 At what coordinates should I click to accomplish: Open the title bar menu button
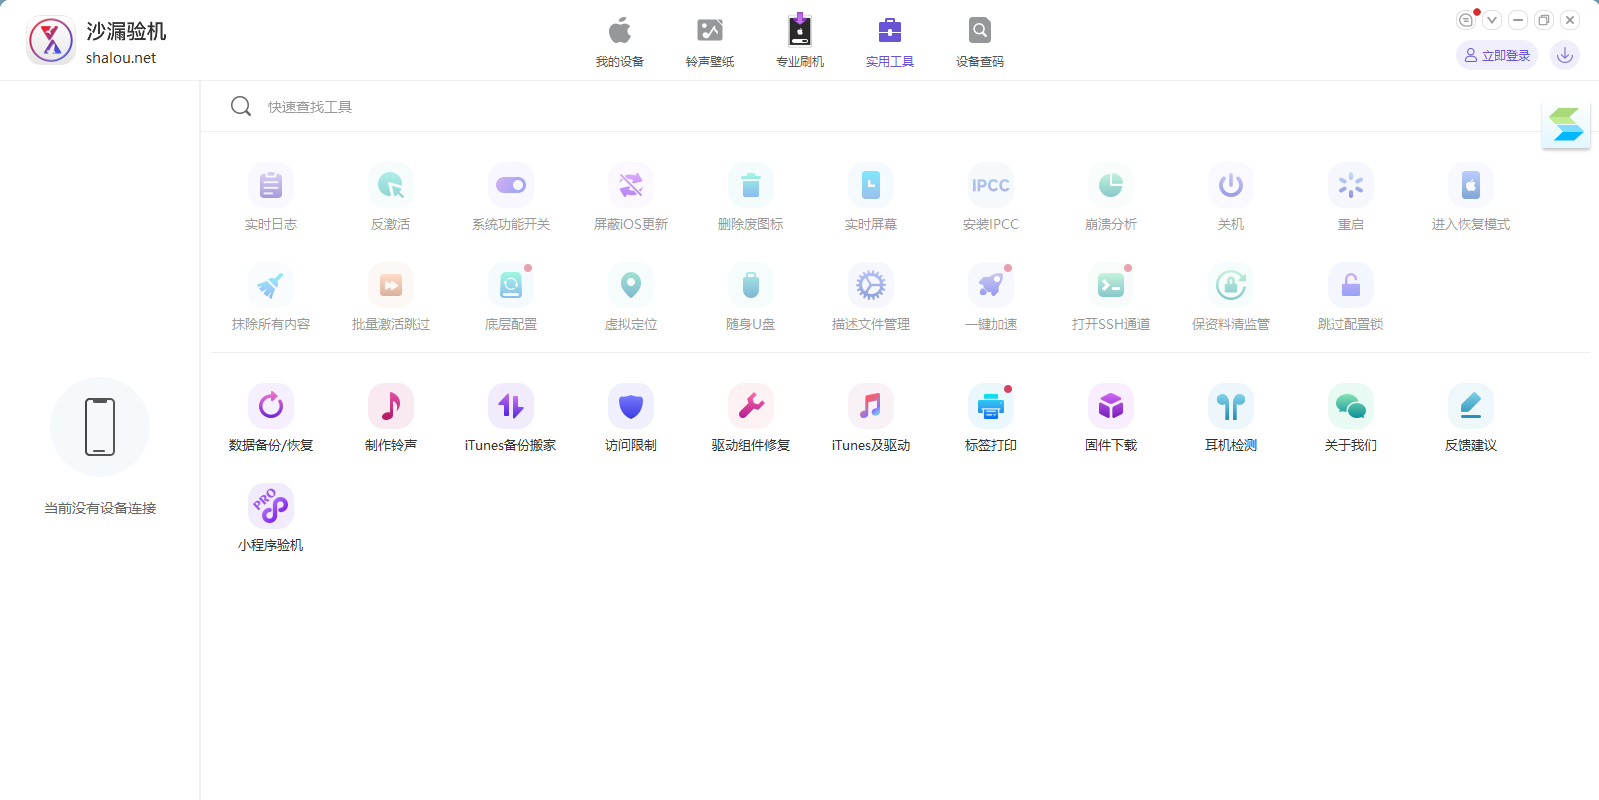1466,20
